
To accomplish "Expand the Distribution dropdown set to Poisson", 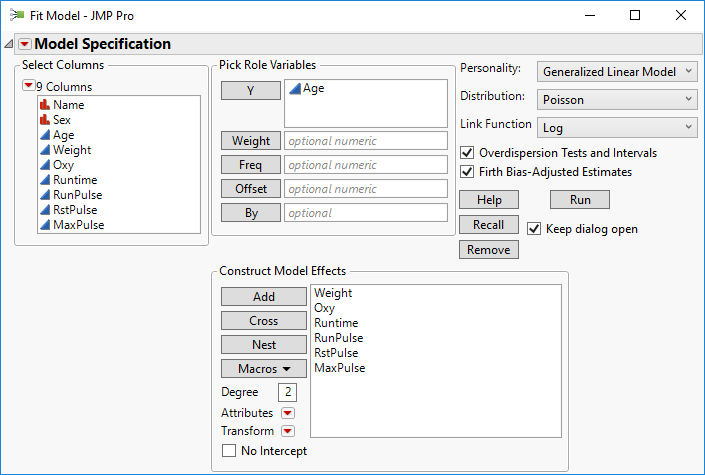I will click(x=617, y=99).
